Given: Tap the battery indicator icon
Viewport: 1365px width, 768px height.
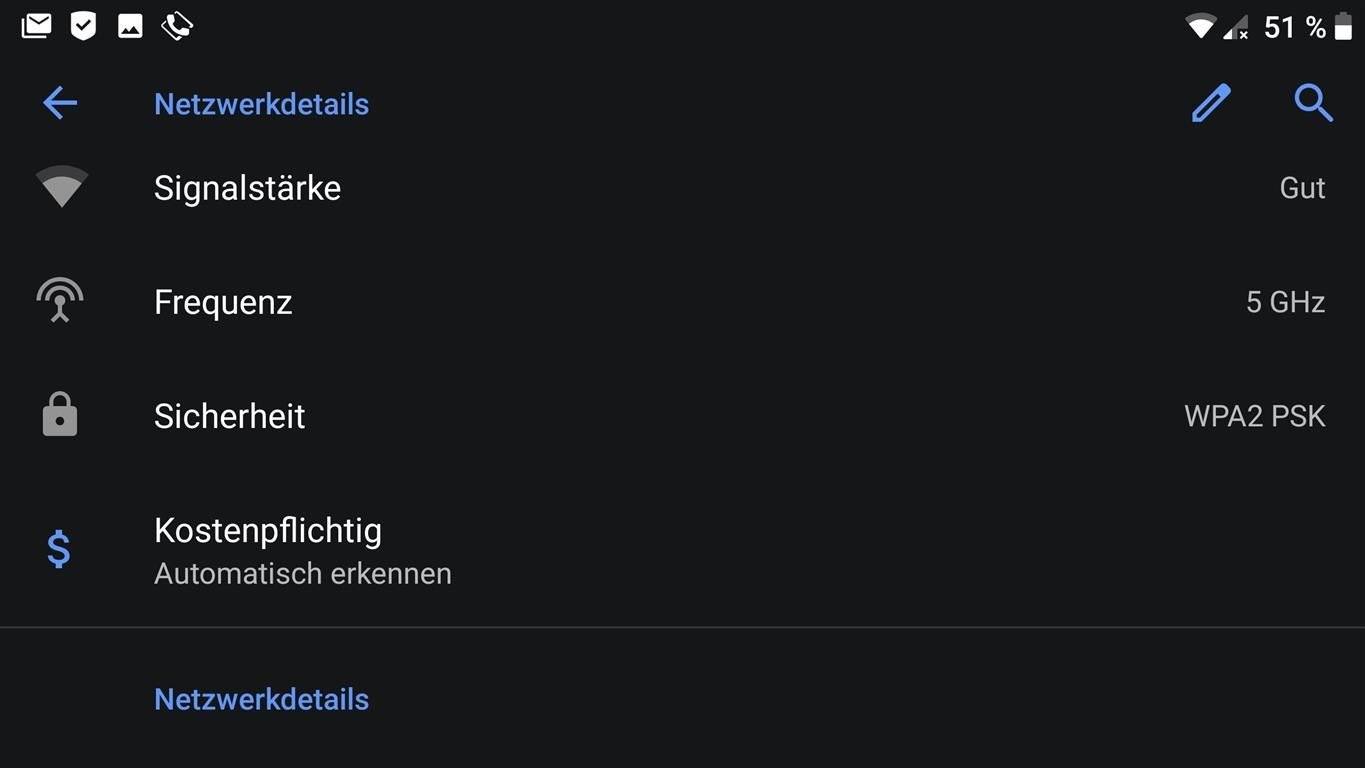Looking at the screenshot, I should (x=1343, y=27).
